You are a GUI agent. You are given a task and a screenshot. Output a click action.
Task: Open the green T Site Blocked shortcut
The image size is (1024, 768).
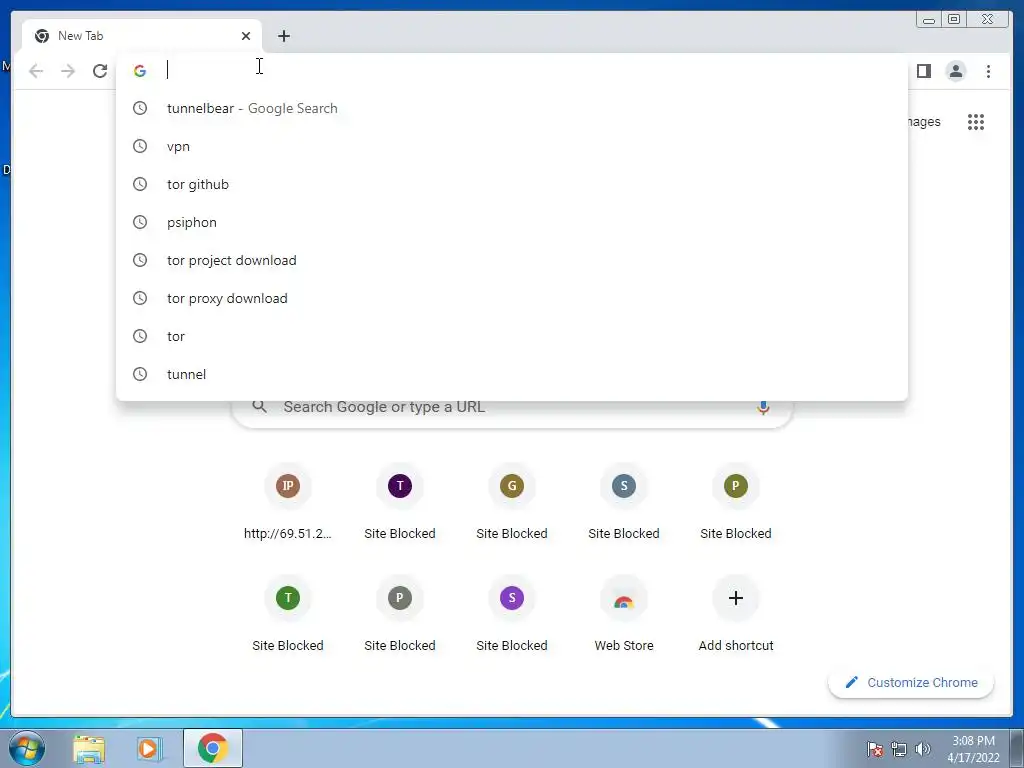(287, 615)
